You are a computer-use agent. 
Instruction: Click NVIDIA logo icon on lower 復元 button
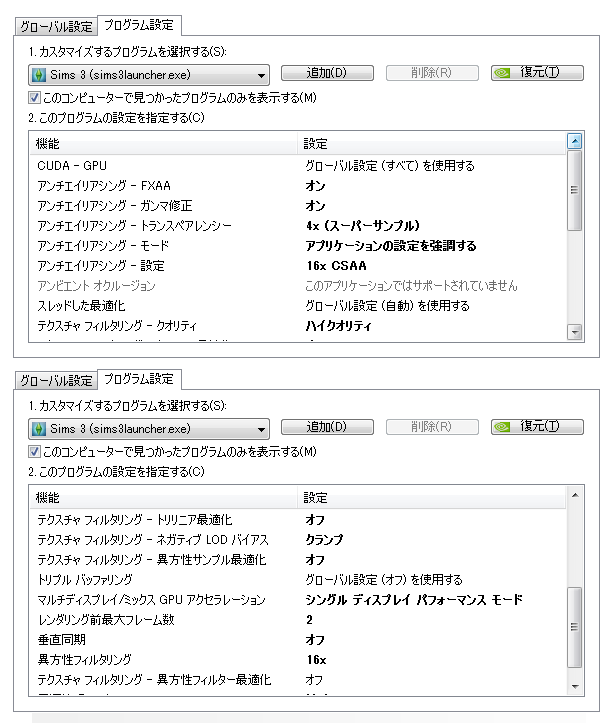[502, 427]
